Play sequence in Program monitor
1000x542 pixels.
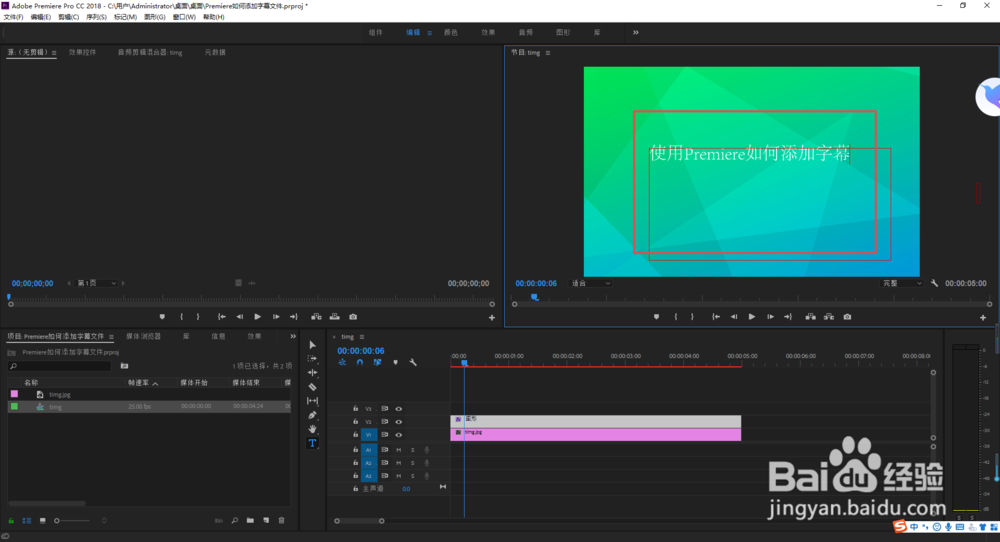[x=752, y=317]
